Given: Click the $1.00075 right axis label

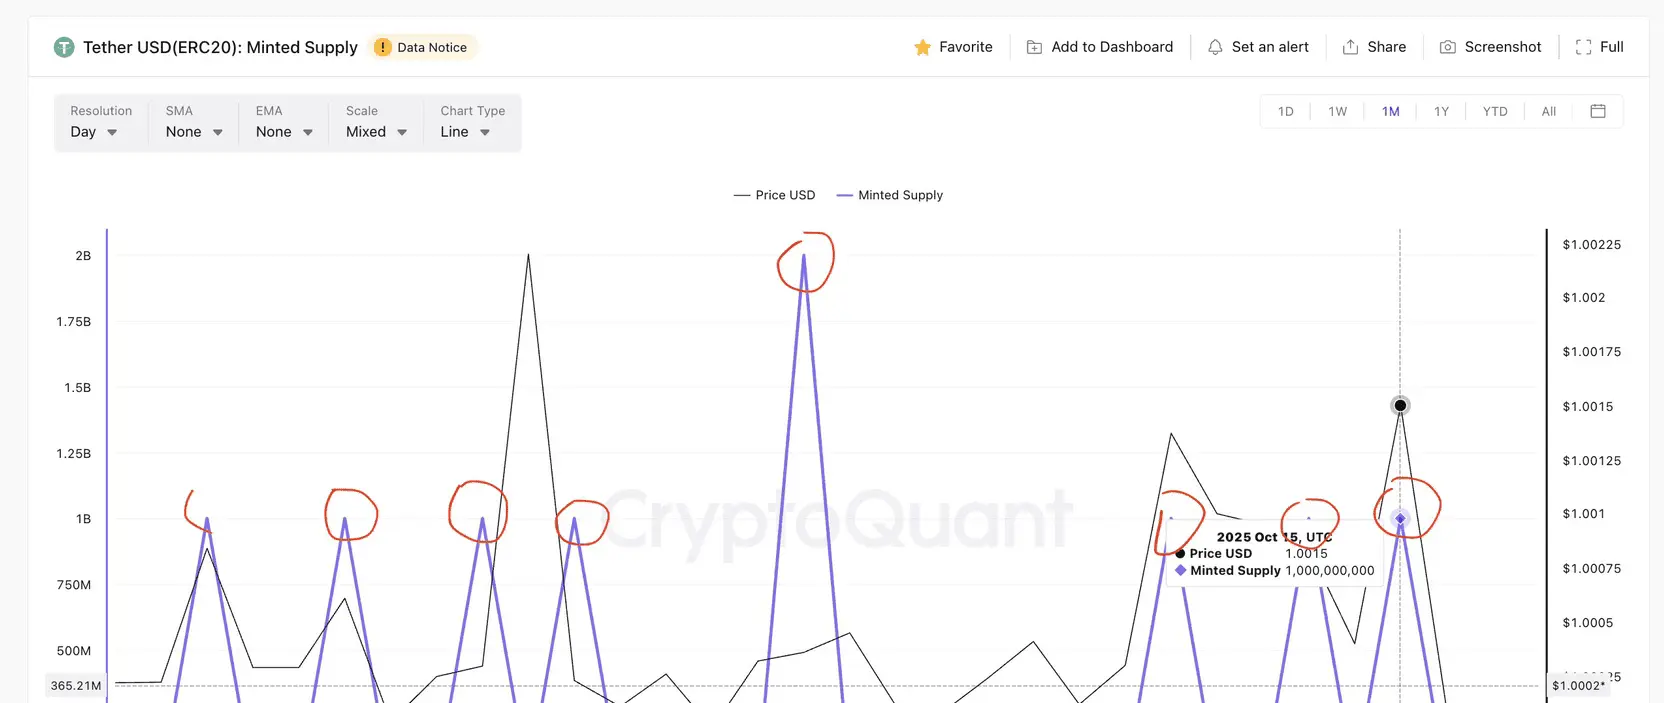Looking at the screenshot, I should (1592, 569).
